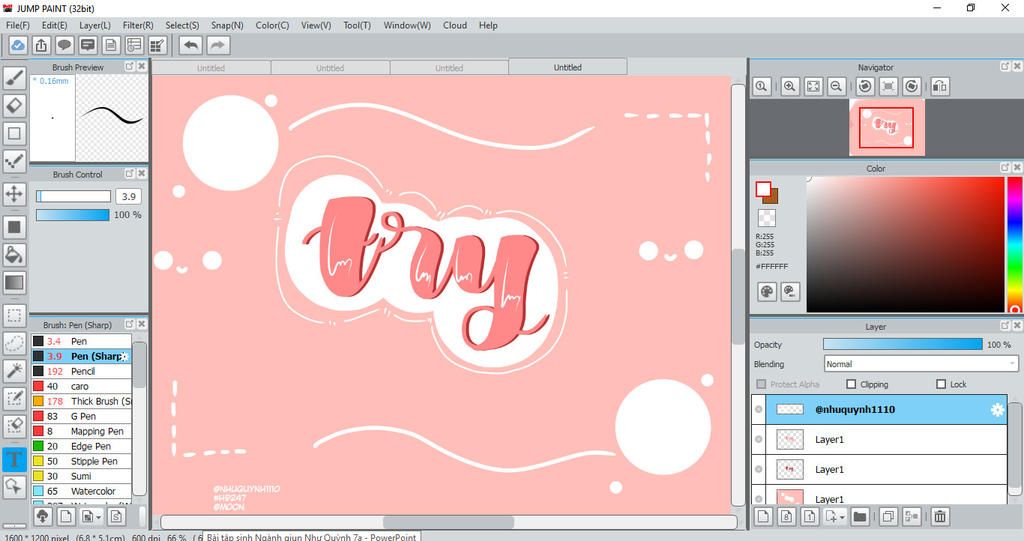Open settings gear for @nhuquynh1110 layer

coord(997,410)
